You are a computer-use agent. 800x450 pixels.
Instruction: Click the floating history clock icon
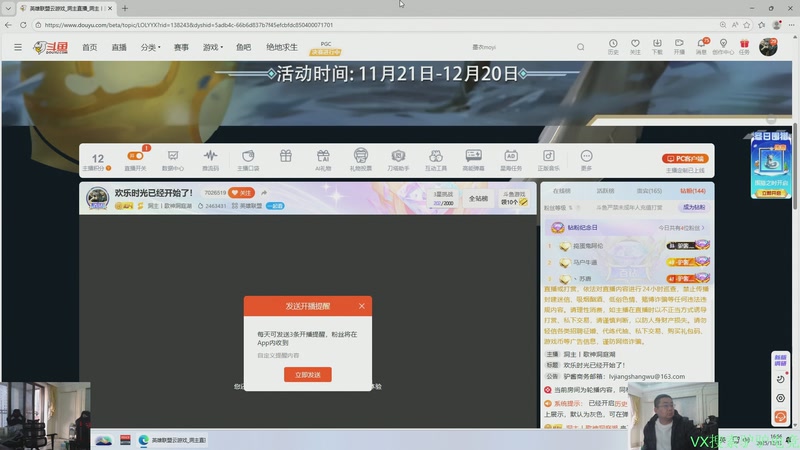point(780,379)
